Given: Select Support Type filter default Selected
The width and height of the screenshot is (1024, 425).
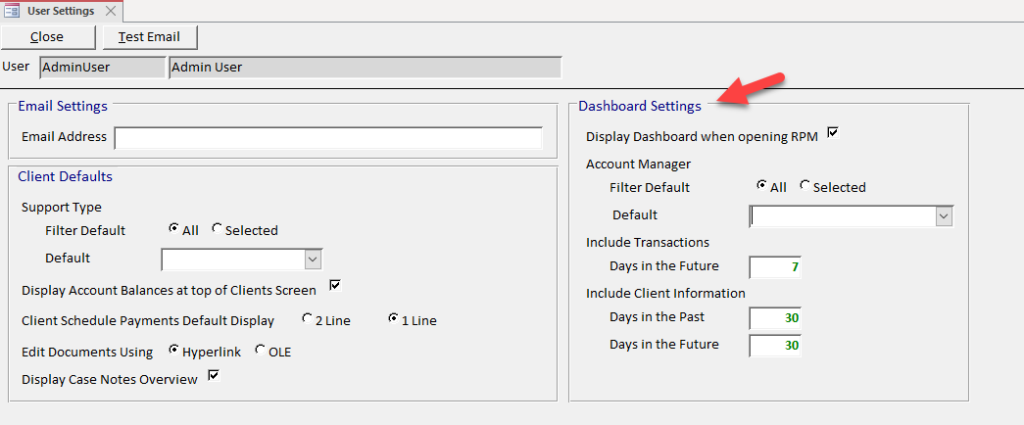Looking at the screenshot, I should [217, 228].
